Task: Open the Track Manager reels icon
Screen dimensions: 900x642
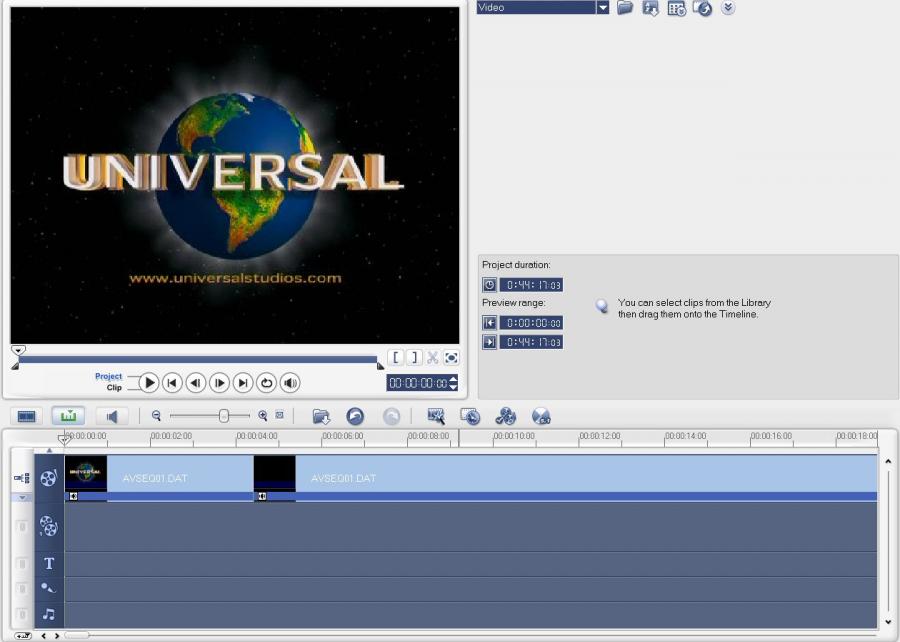Action: click(506, 416)
